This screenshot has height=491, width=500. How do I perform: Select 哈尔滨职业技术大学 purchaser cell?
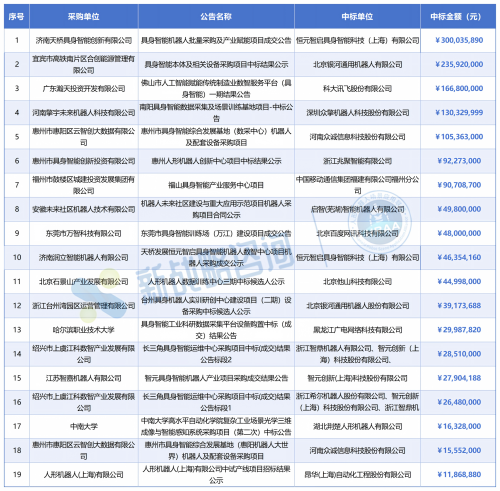point(84,330)
